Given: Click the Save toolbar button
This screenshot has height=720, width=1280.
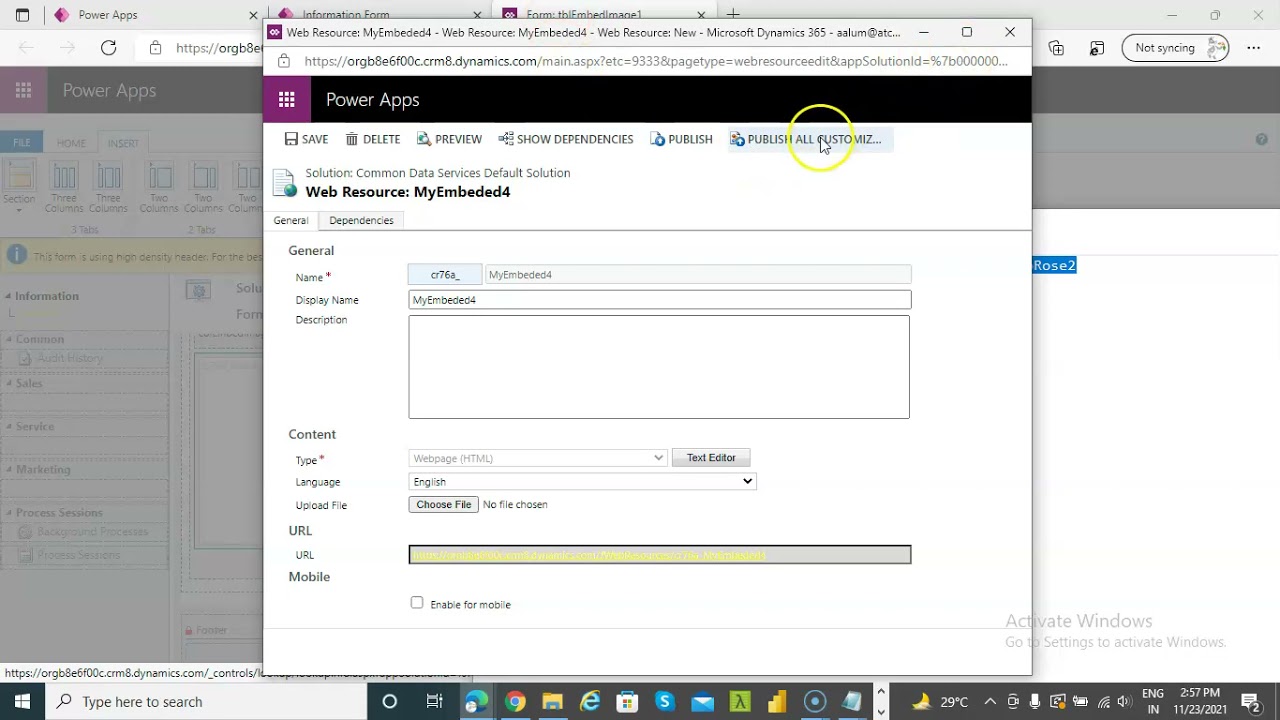Looking at the screenshot, I should tap(306, 139).
